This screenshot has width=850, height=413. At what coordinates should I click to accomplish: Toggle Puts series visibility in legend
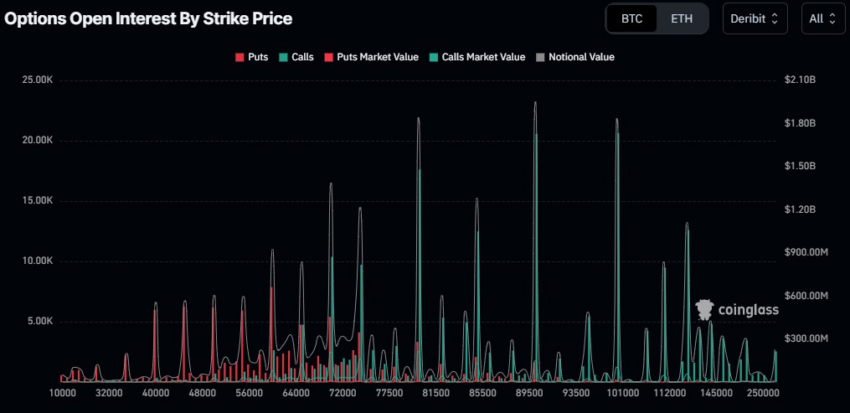click(x=258, y=57)
